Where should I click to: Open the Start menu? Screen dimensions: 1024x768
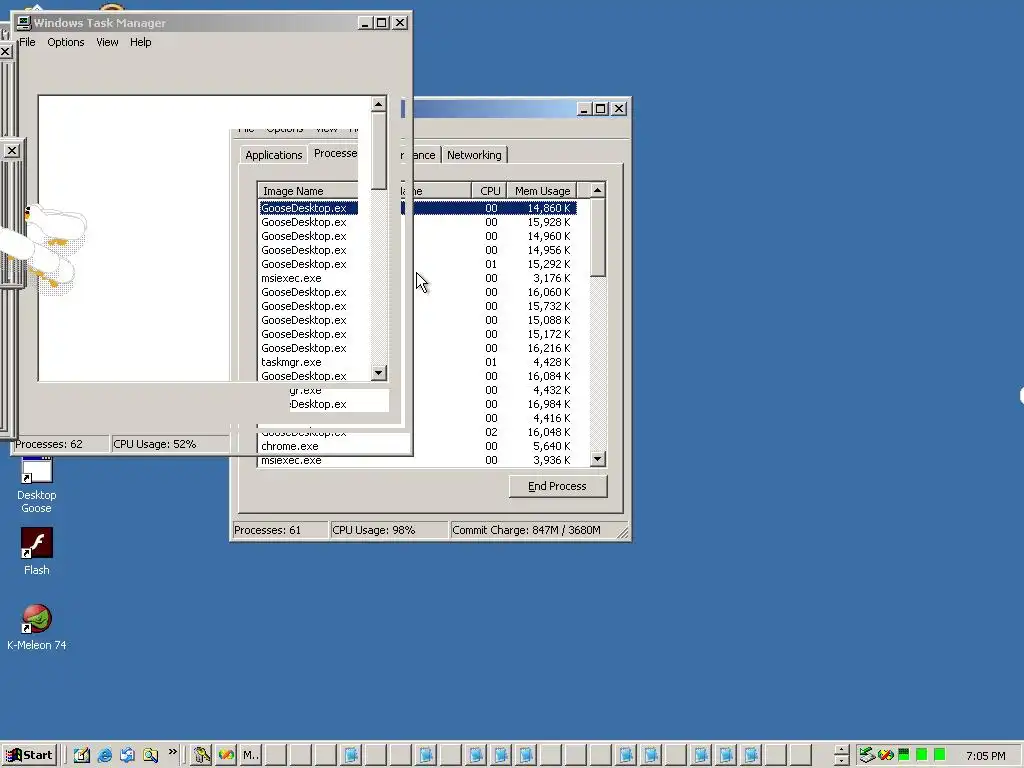click(x=29, y=755)
